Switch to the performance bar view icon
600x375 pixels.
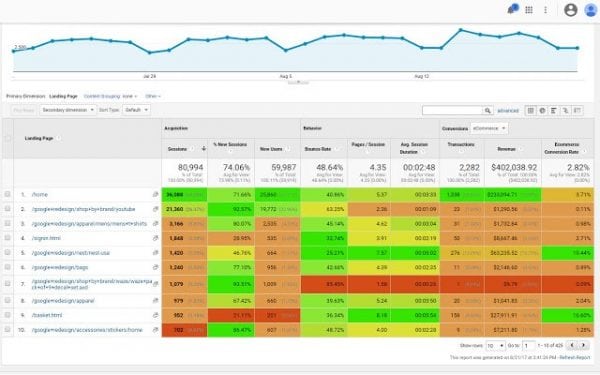click(554, 111)
